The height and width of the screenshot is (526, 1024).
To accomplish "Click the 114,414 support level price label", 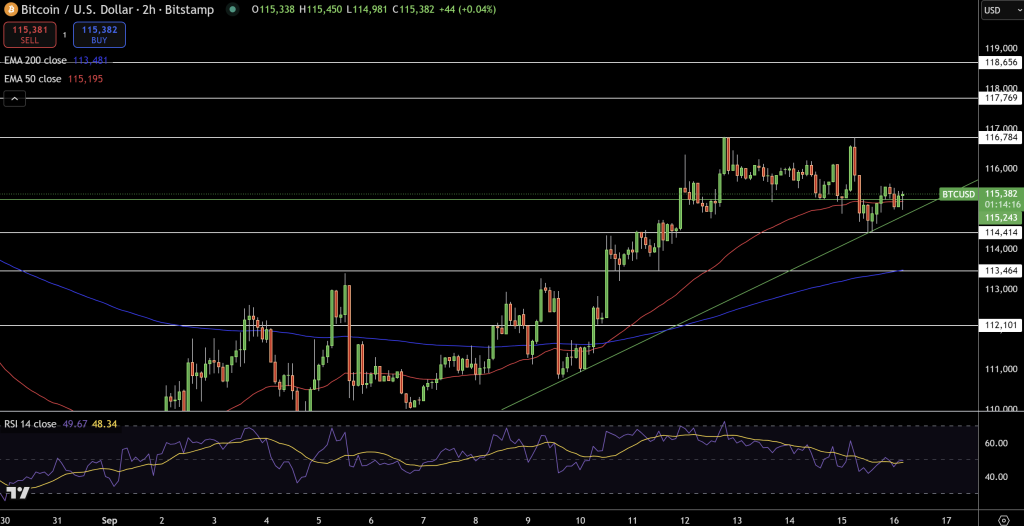I will point(1000,232).
